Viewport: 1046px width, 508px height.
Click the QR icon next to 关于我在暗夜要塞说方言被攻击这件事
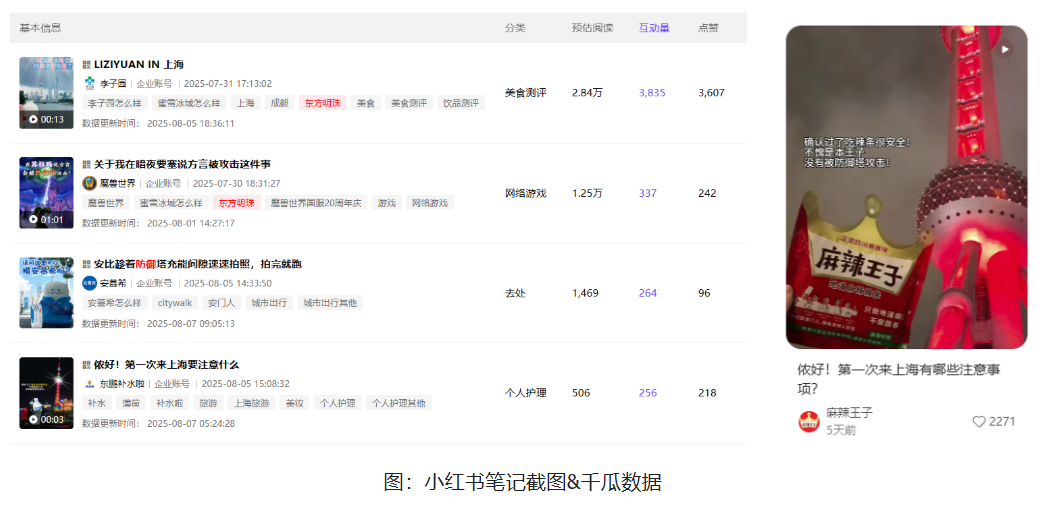(x=86, y=165)
